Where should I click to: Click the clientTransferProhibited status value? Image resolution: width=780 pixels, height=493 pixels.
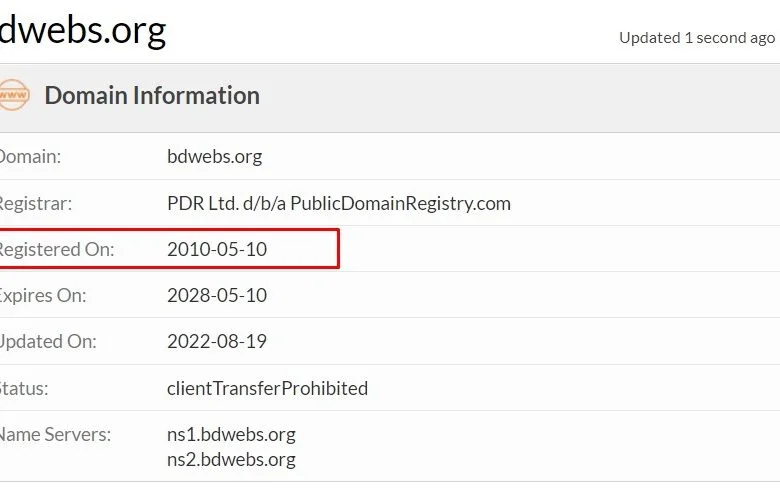point(268,389)
